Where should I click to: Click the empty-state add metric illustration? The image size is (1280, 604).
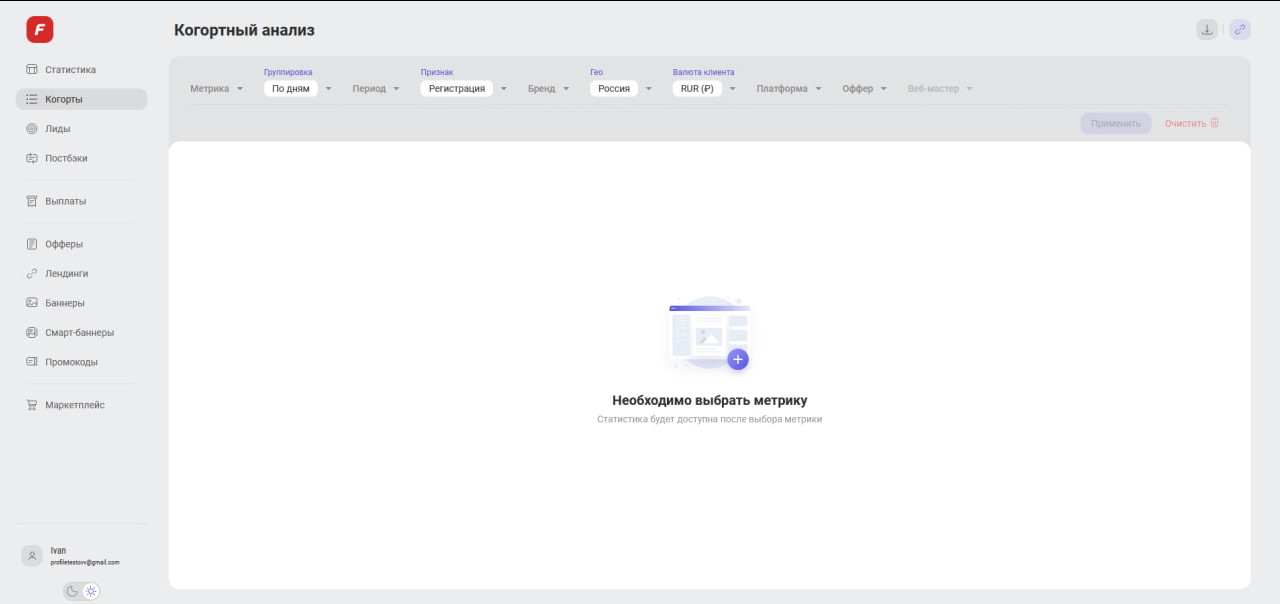click(x=710, y=335)
